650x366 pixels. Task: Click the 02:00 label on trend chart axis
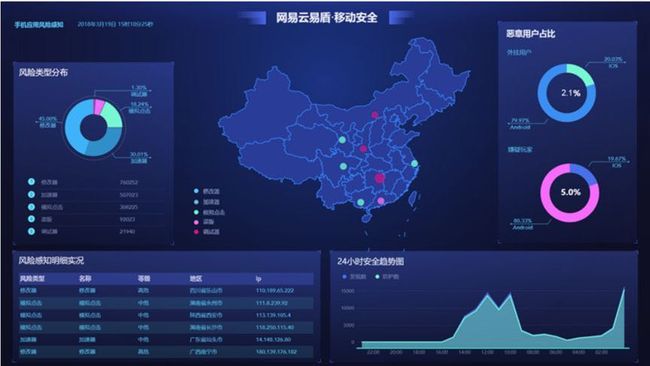601,352
